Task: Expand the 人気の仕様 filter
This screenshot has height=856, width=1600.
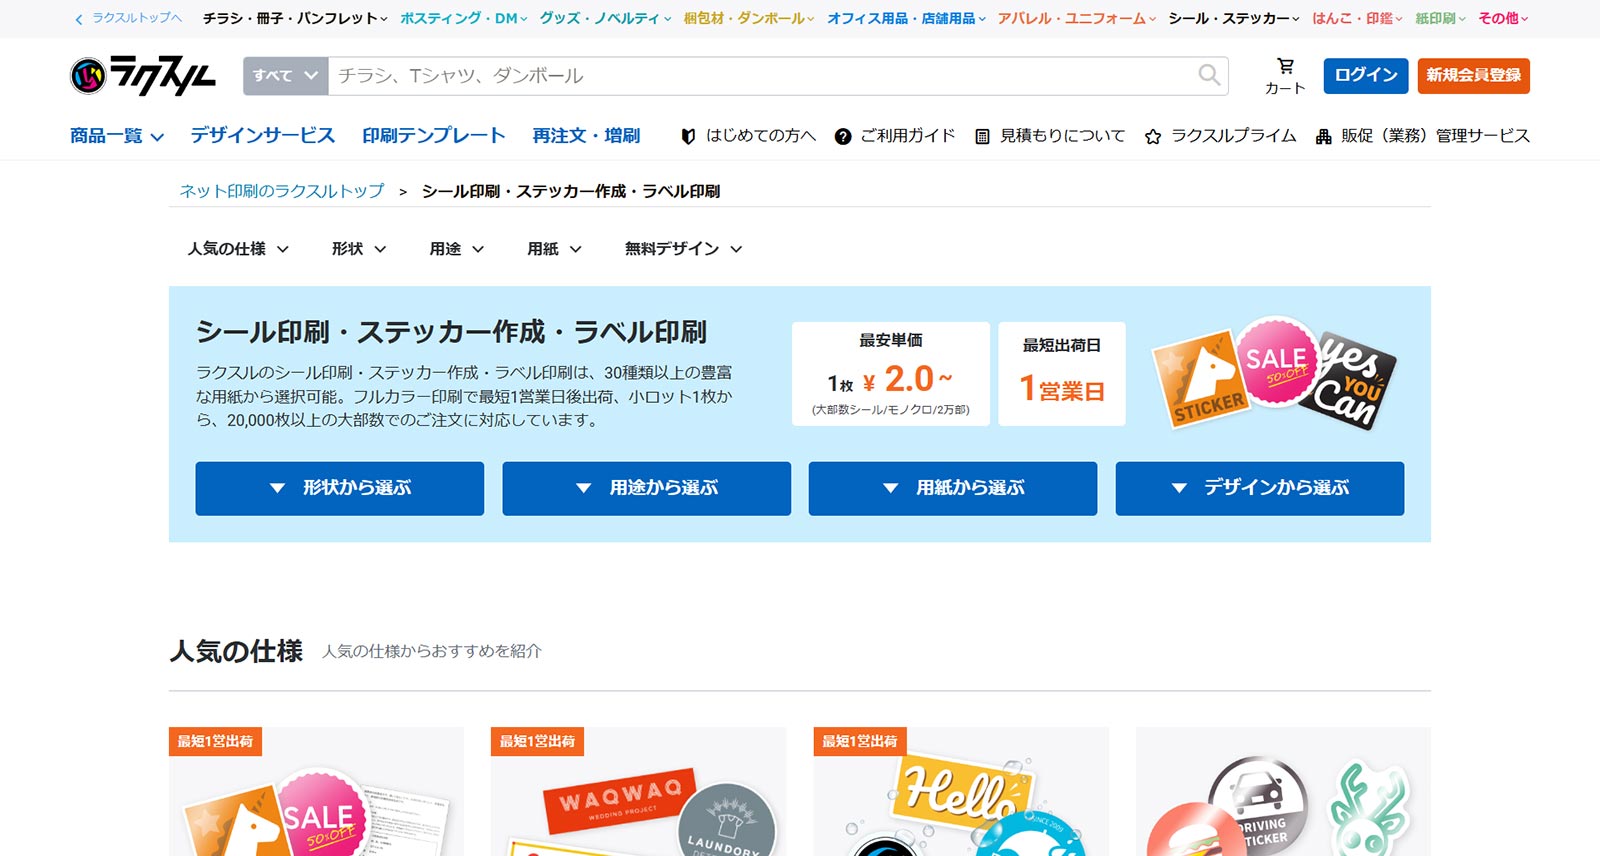Action: [x=238, y=249]
